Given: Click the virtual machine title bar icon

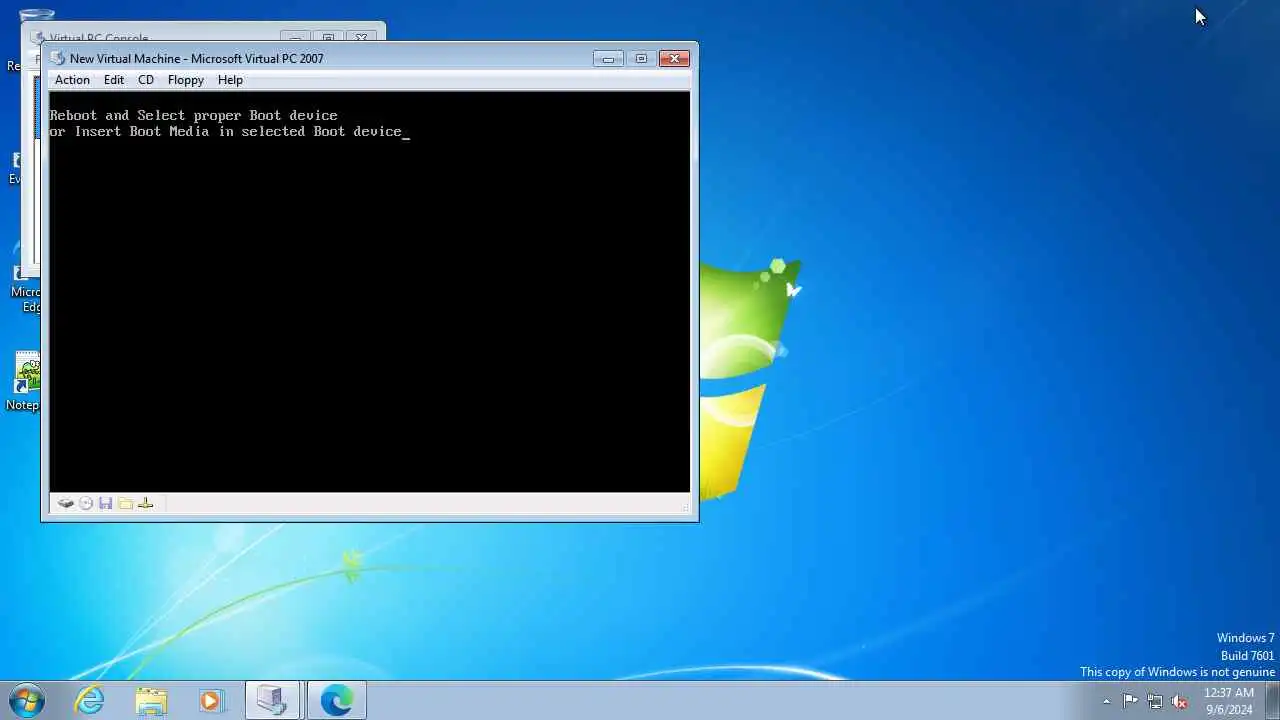Looking at the screenshot, I should click(x=58, y=59).
